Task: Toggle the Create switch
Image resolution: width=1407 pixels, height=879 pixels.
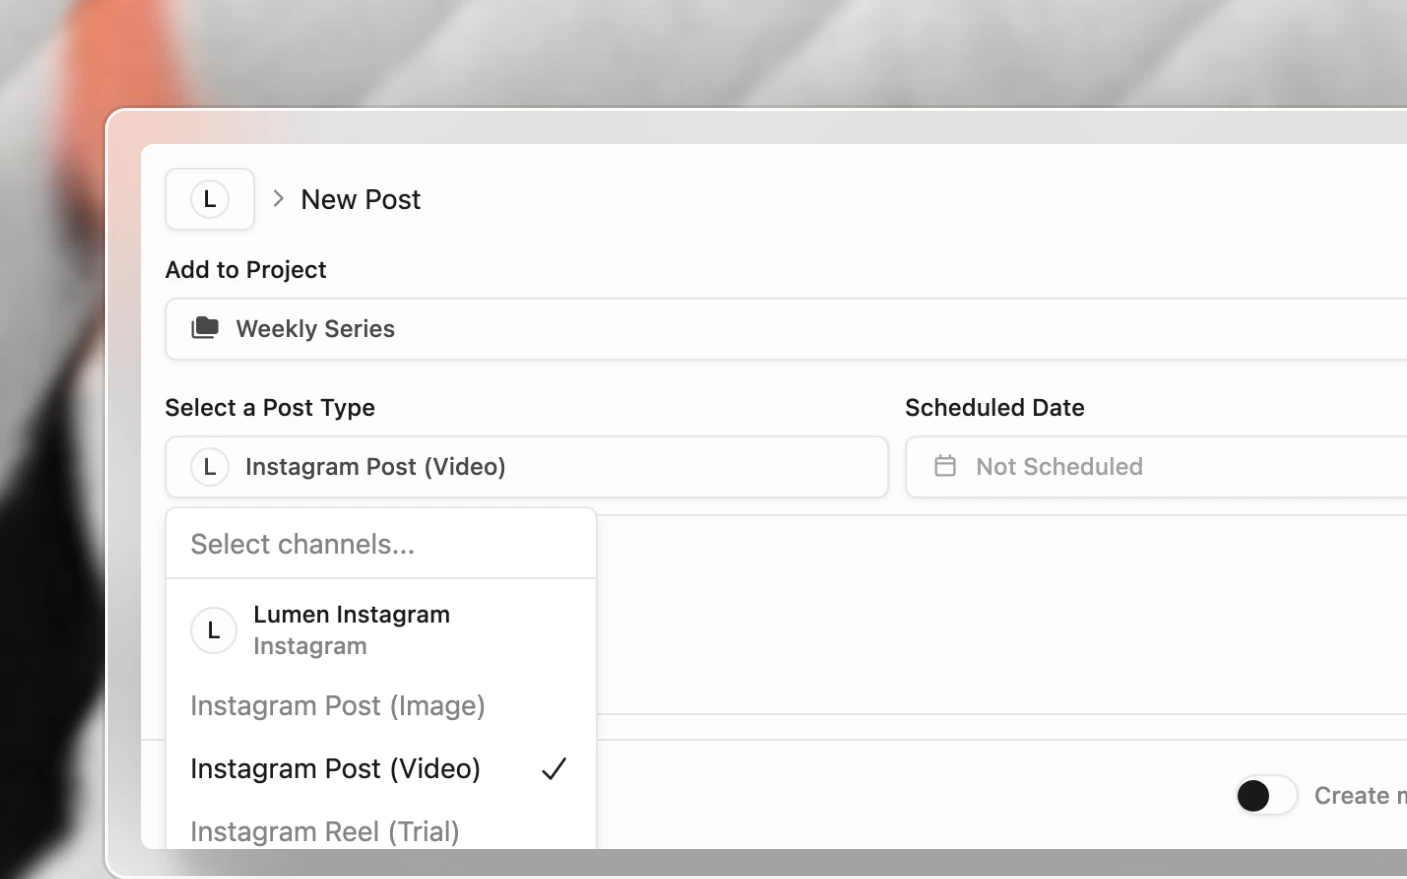Action: pyautogui.click(x=1266, y=796)
